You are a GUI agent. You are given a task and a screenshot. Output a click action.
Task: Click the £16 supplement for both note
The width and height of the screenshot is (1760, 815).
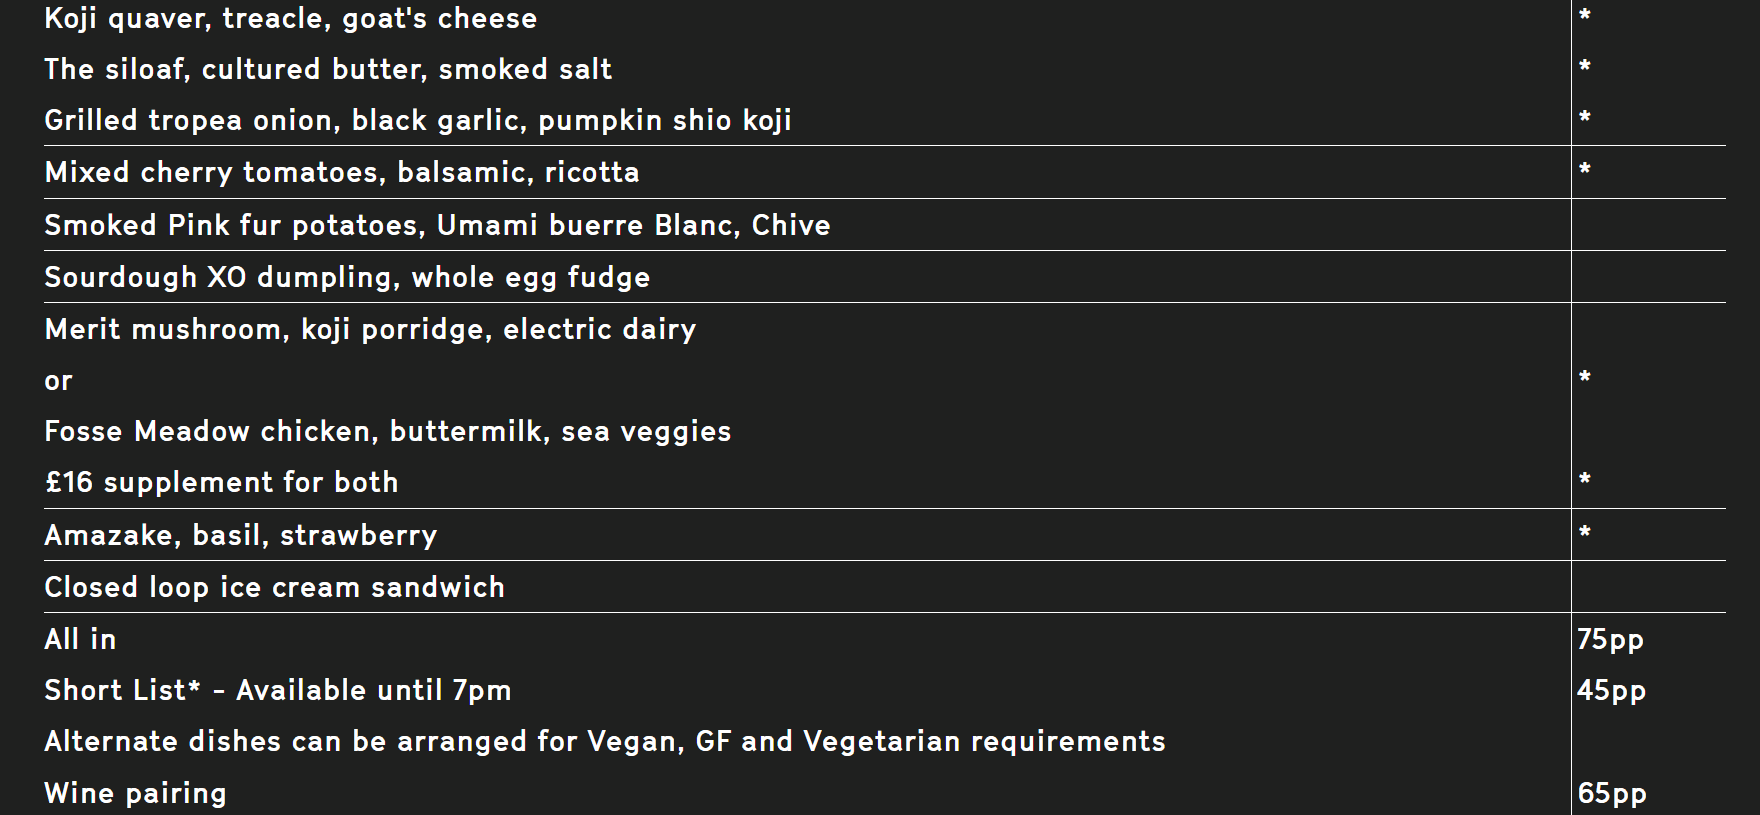click(221, 483)
